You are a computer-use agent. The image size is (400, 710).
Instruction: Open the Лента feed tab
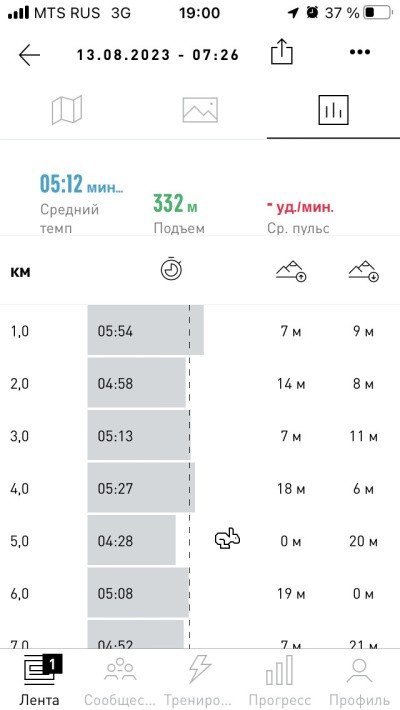point(39,681)
